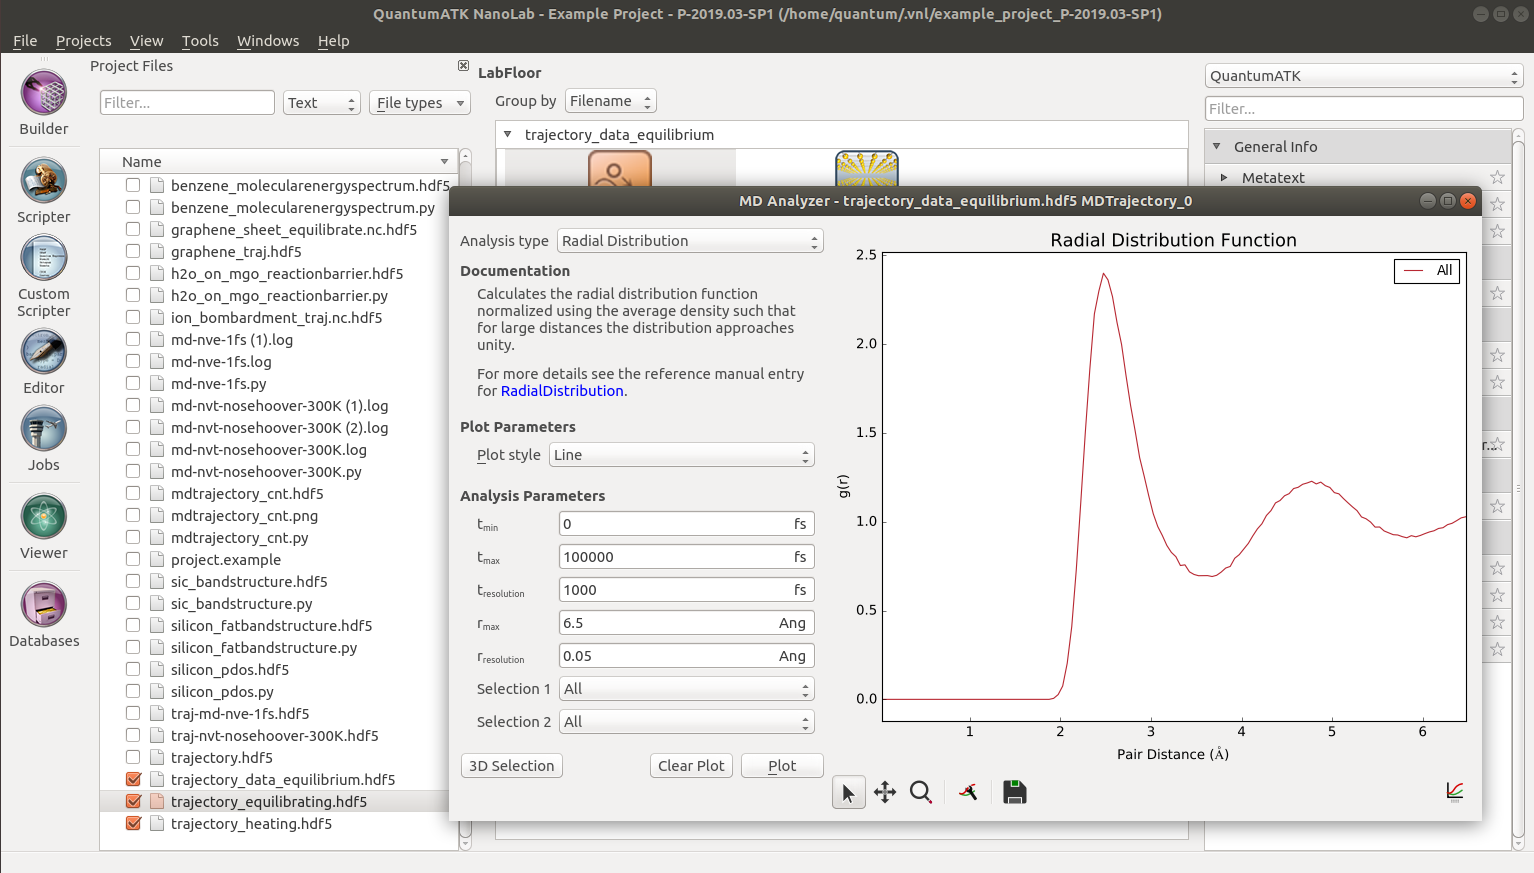Open the Group by Filename dropdown
The width and height of the screenshot is (1534, 873).
coord(610,101)
